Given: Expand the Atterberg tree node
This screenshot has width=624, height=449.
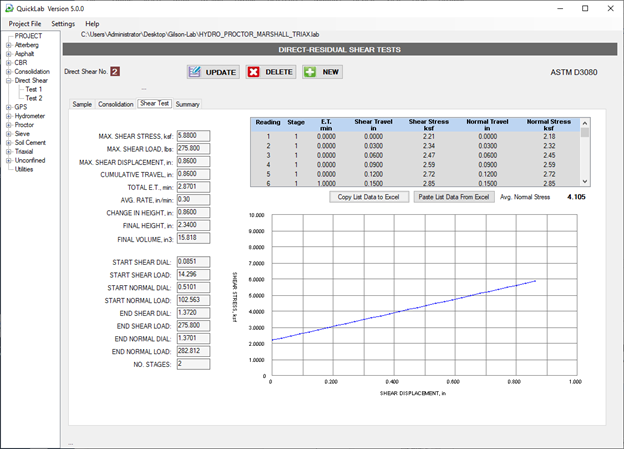Looking at the screenshot, I should [8, 45].
